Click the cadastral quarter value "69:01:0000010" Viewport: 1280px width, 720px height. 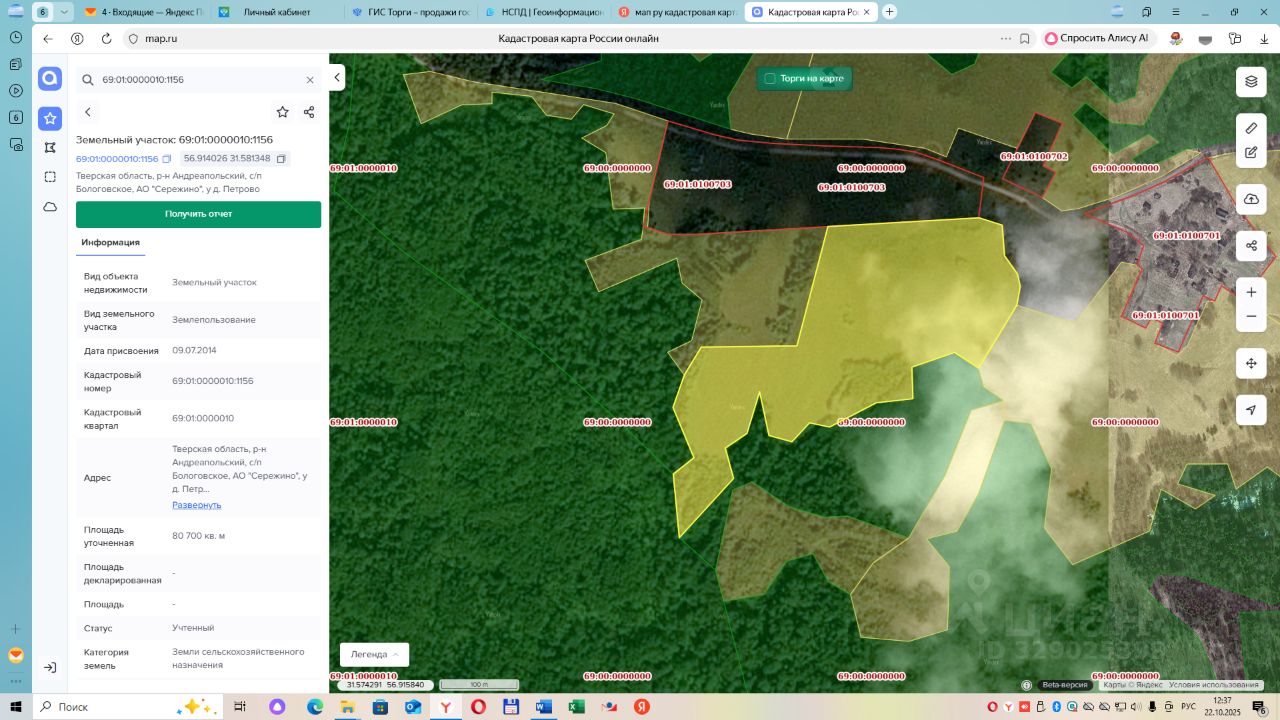(203, 418)
